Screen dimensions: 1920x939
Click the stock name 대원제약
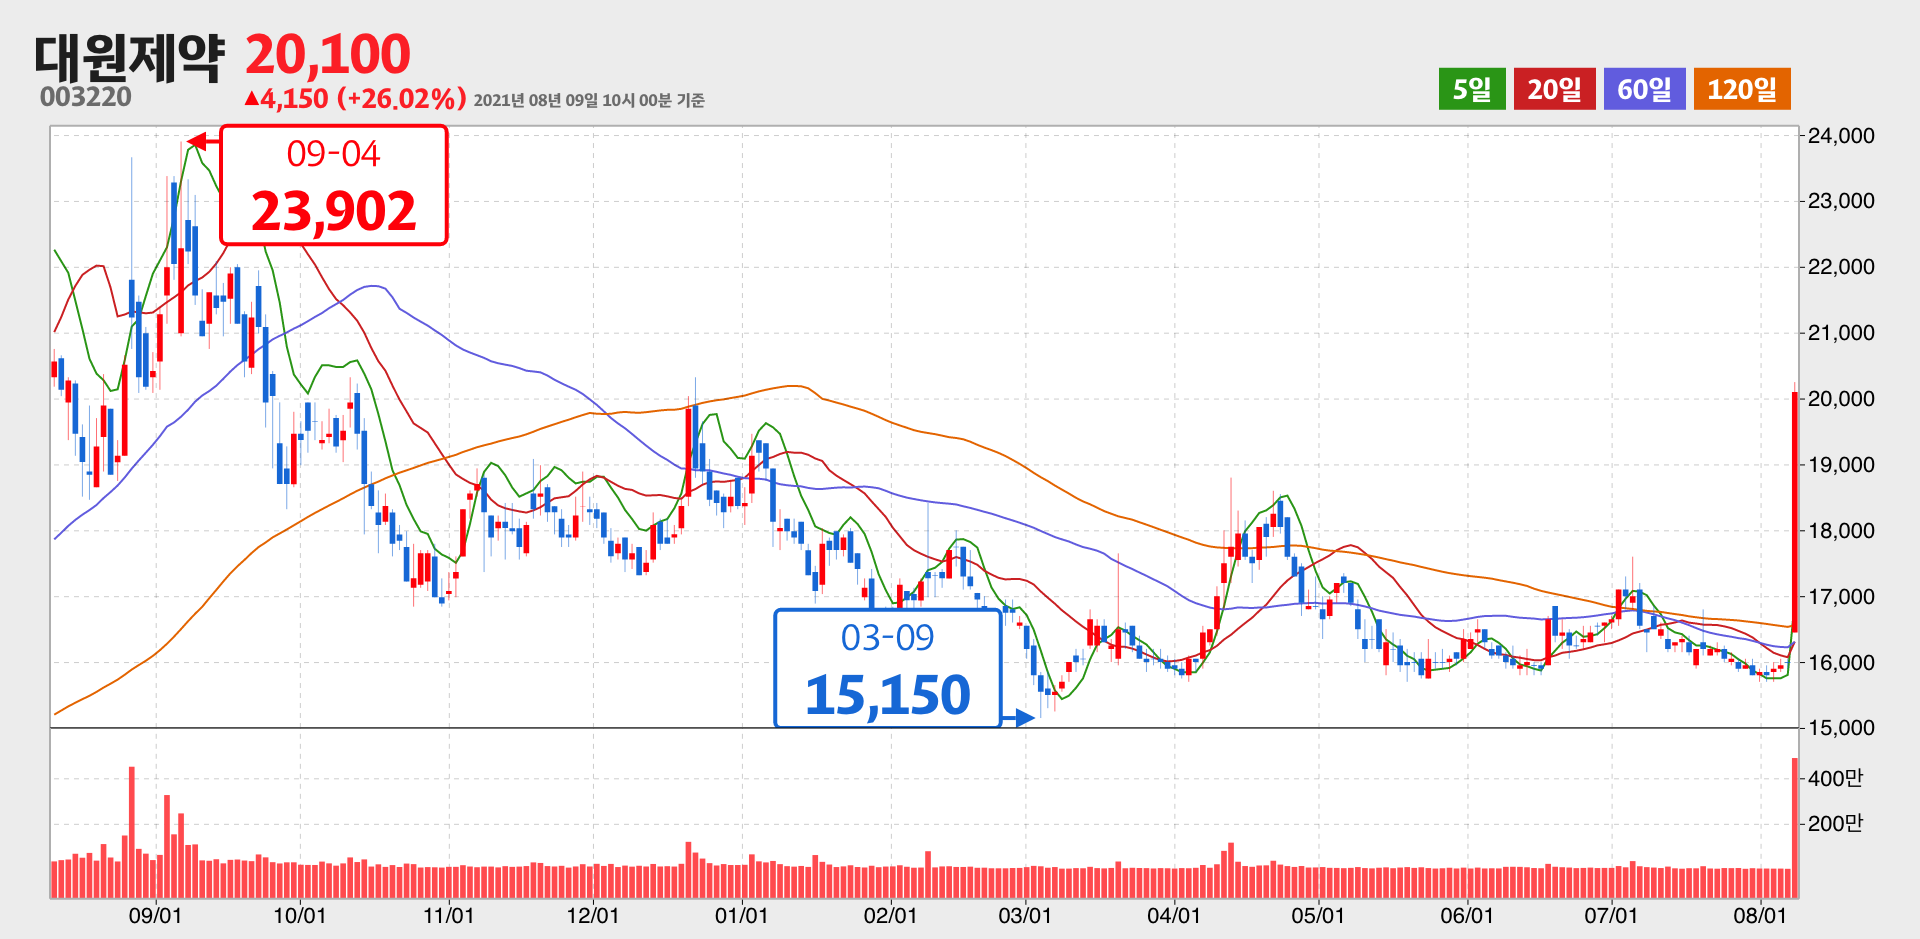(128, 57)
